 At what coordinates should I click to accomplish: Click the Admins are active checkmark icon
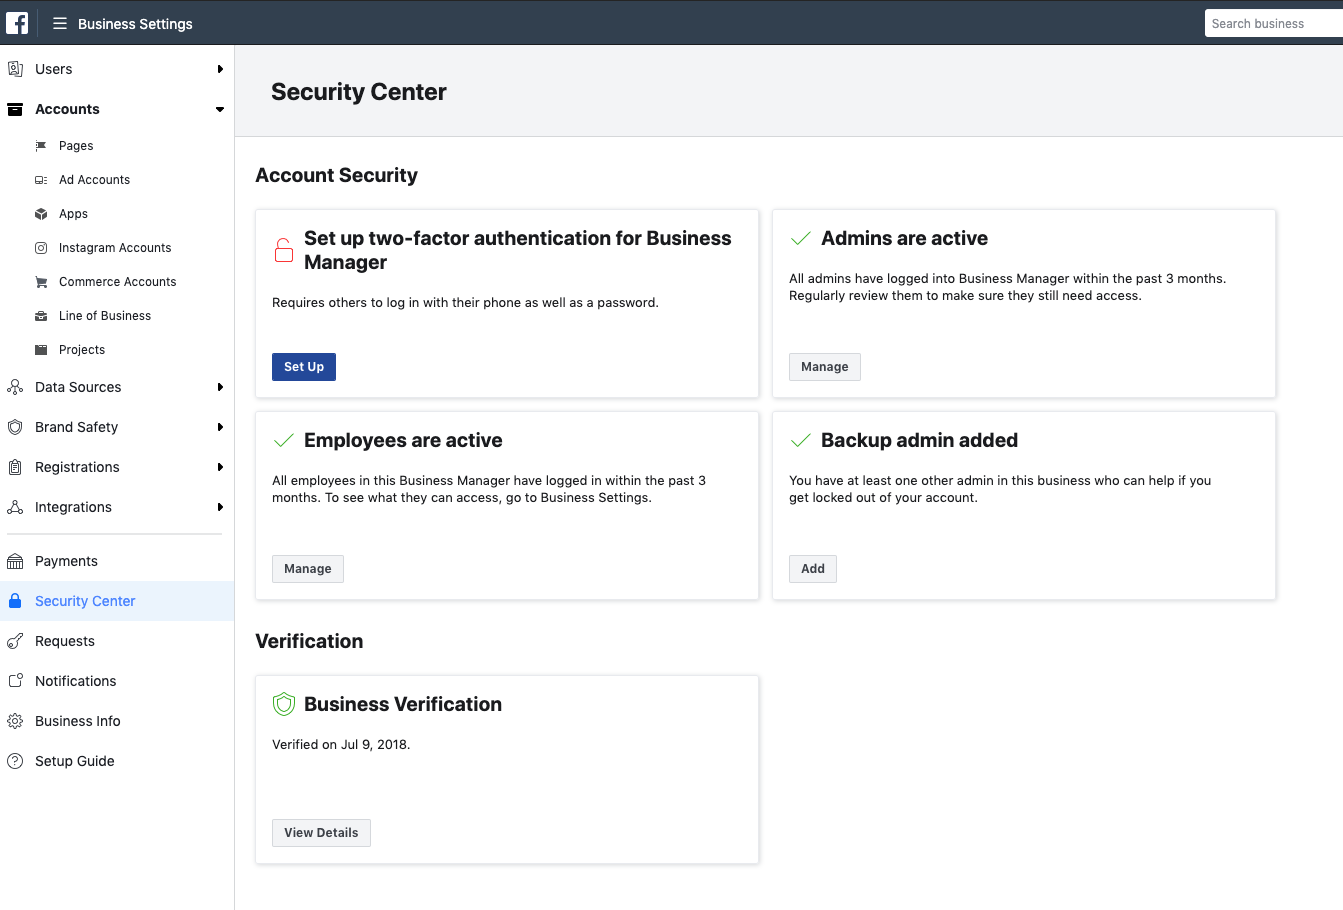tap(801, 239)
